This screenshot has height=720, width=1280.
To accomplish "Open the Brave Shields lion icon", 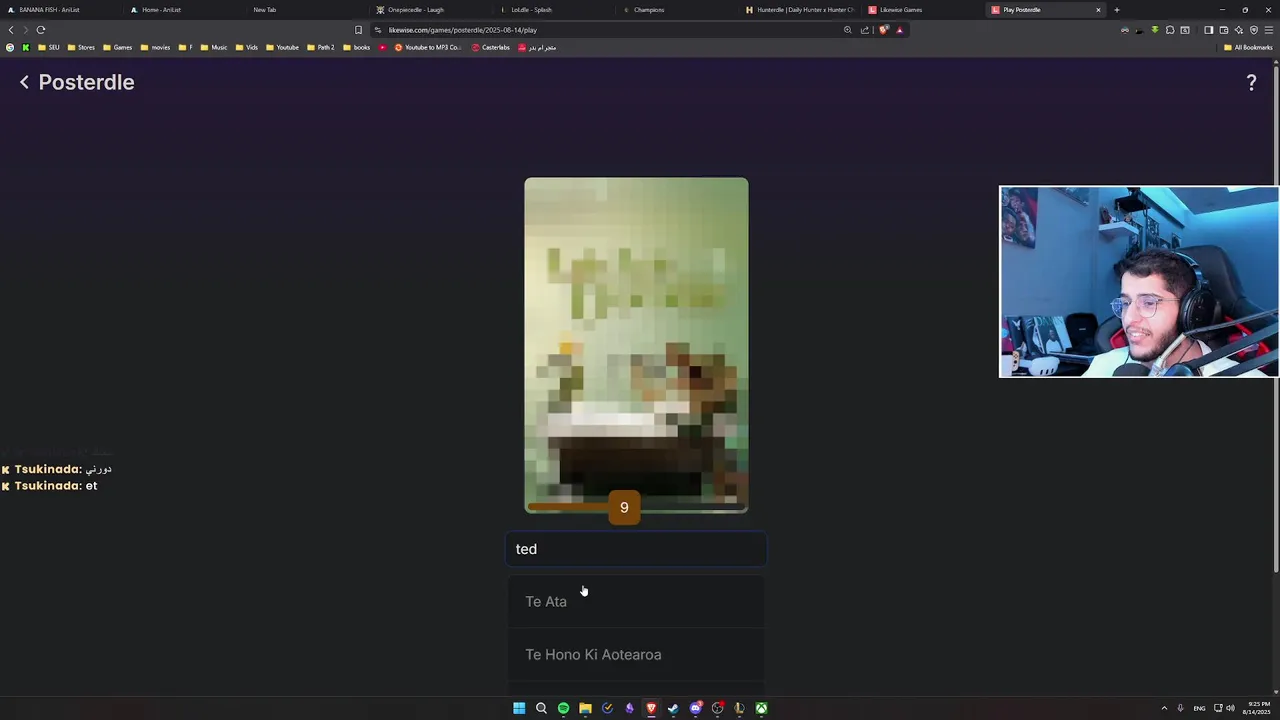I will point(883,30).
